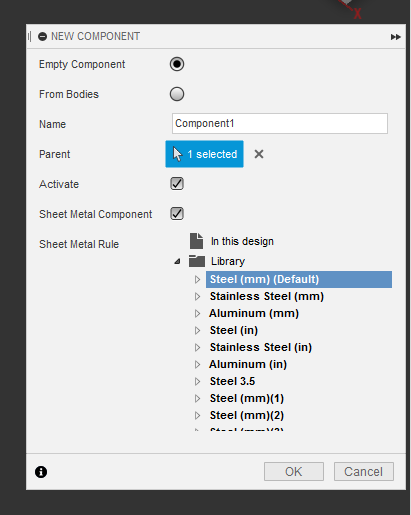Expand the Steel (mm) (Default) rule
Screen dimensions: 411x515
[197, 279]
